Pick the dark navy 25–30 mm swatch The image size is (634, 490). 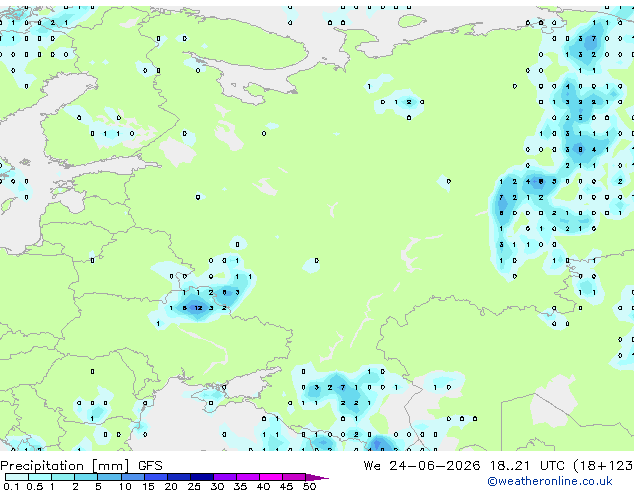pyautogui.click(x=202, y=477)
